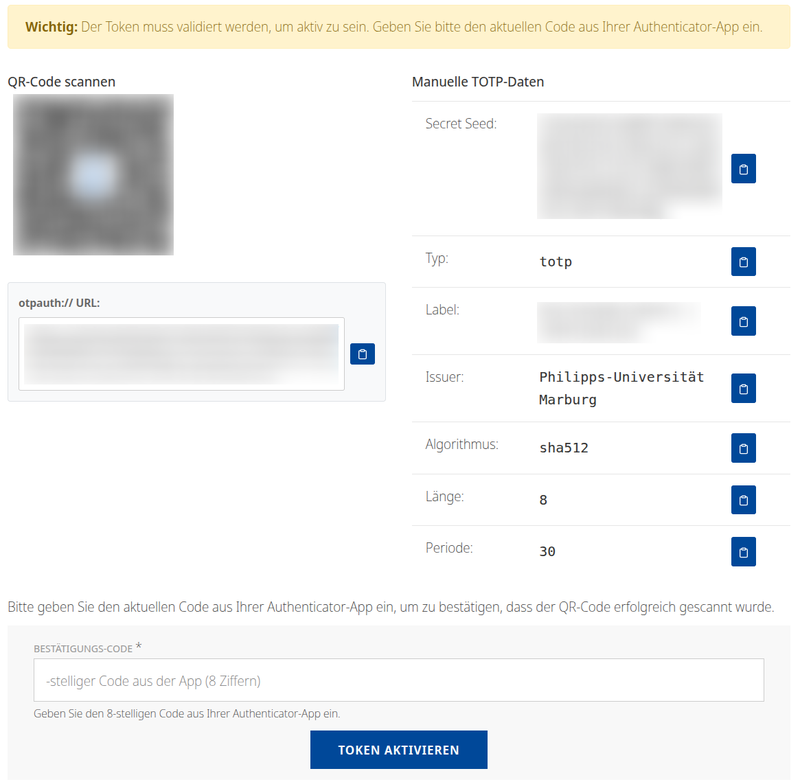
Task: Copy the Label value to clipboard
Action: tap(743, 321)
